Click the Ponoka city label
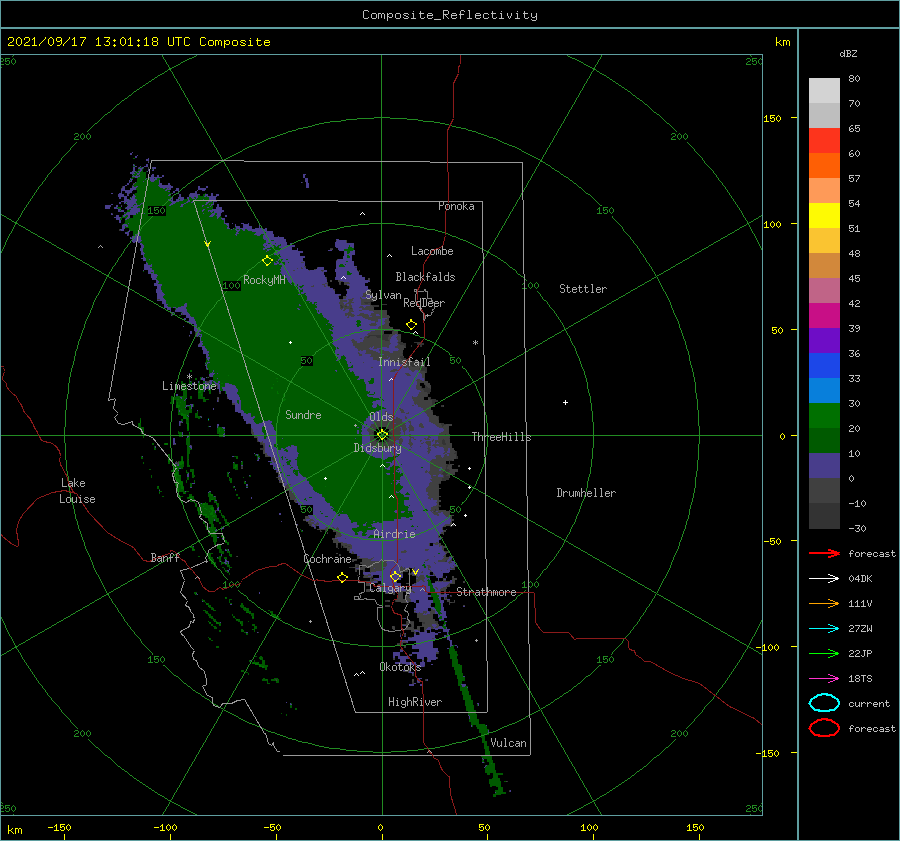Screen dimensions: 900x841 456,206
